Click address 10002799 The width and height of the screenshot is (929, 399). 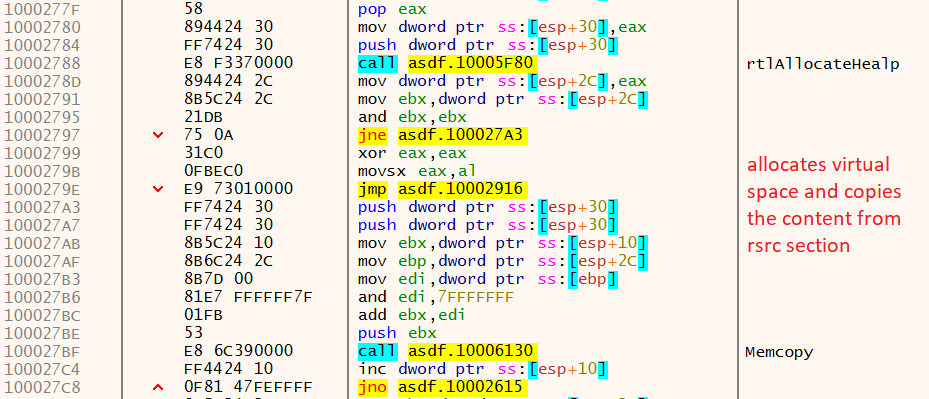42,153
